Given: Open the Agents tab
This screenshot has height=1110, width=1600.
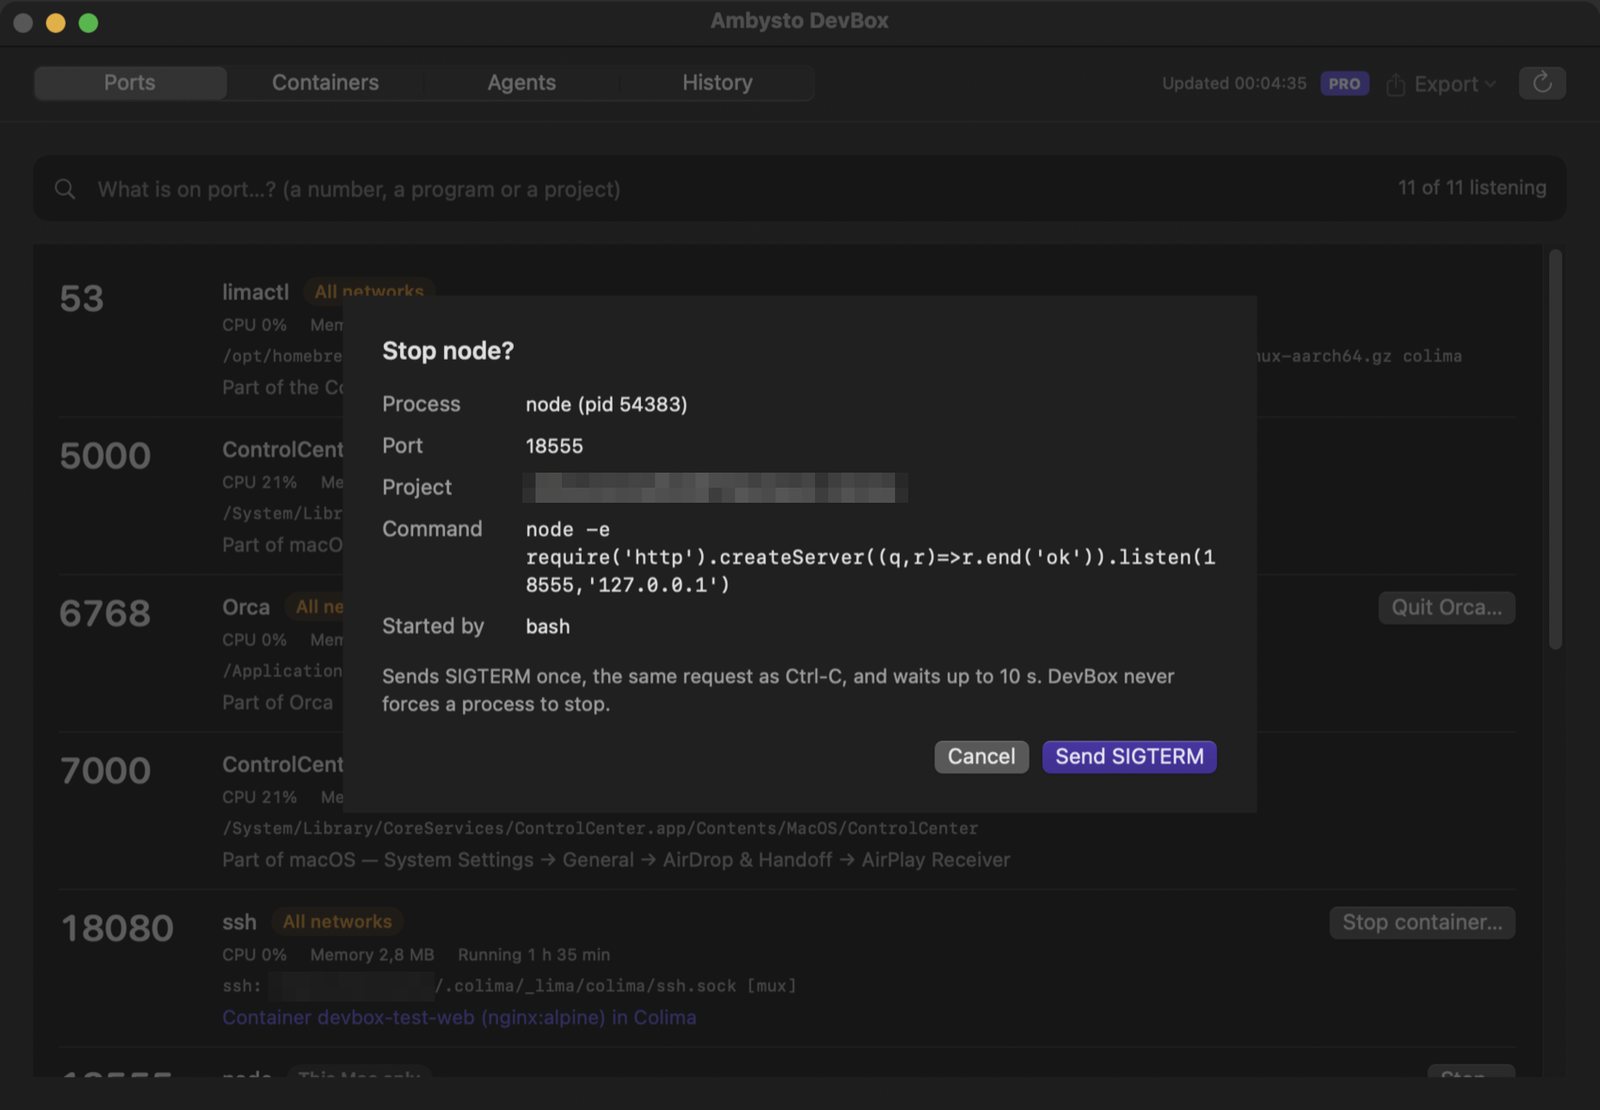Looking at the screenshot, I should click(x=521, y=83).
